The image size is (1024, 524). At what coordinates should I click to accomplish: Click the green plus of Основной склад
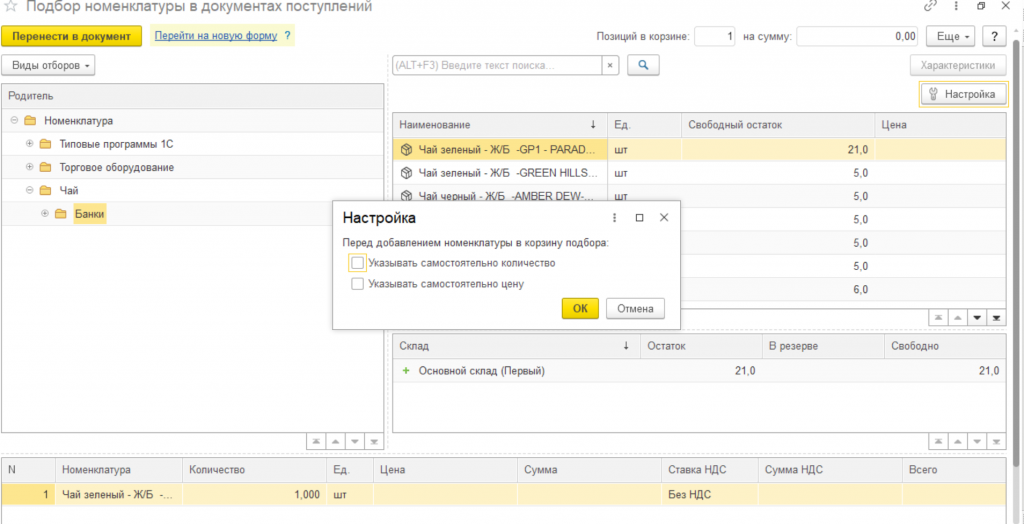(x=406, y=370)
